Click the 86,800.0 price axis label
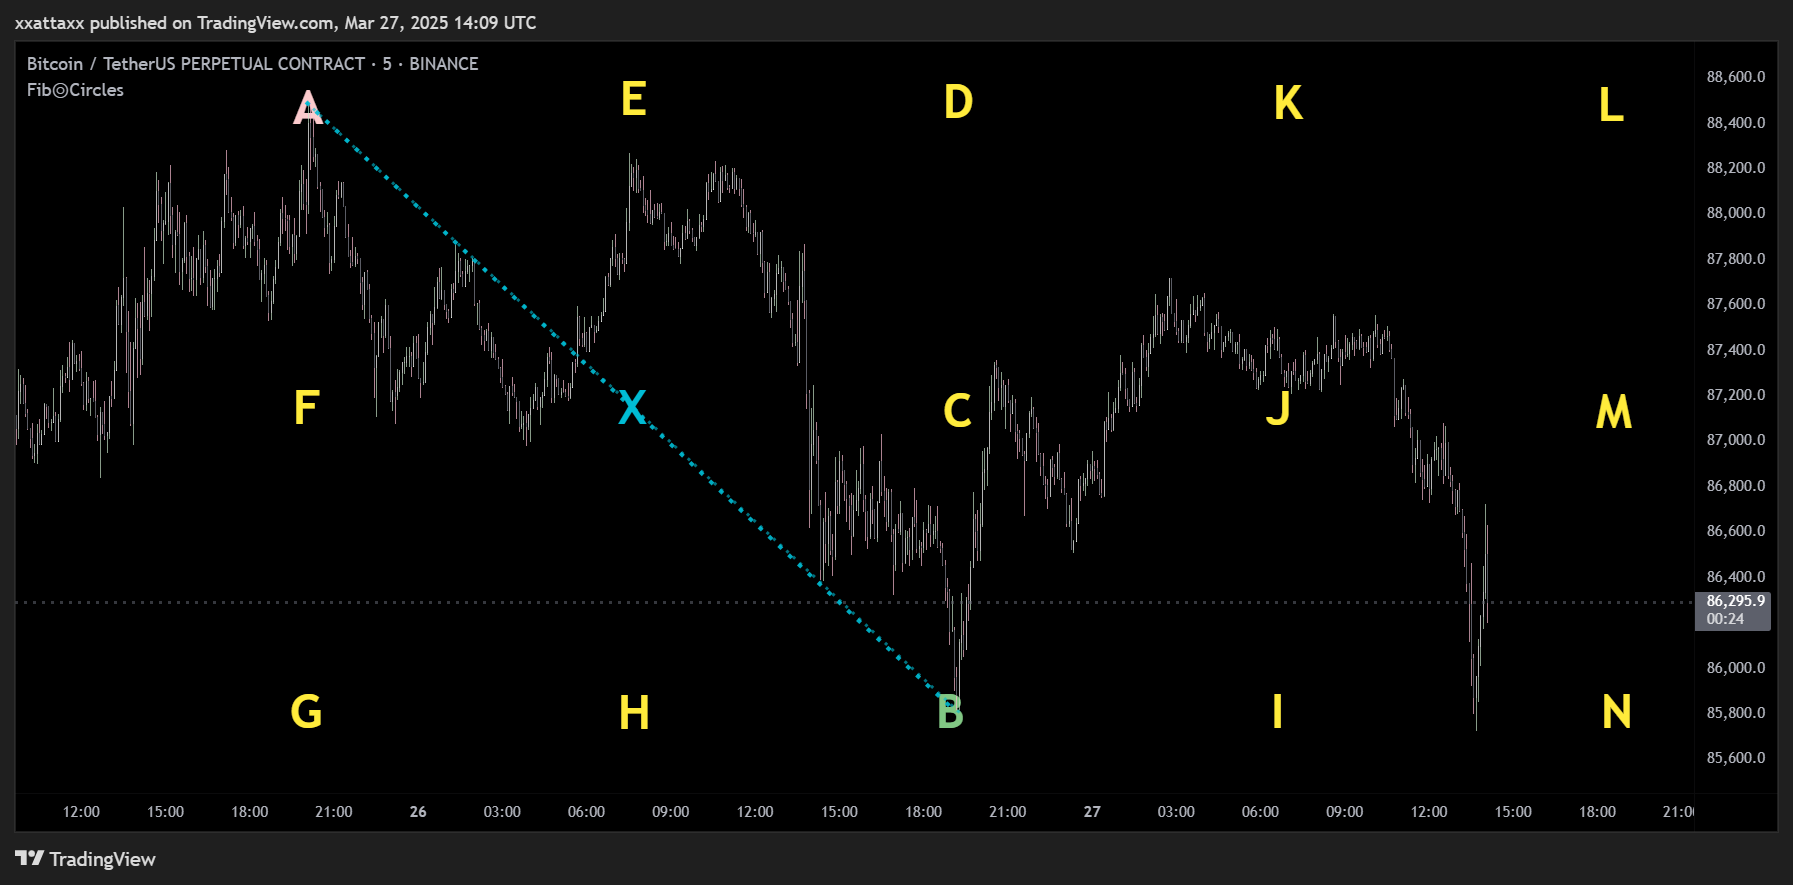The width and height of the screenshot is (1793, 885). 1736,486
